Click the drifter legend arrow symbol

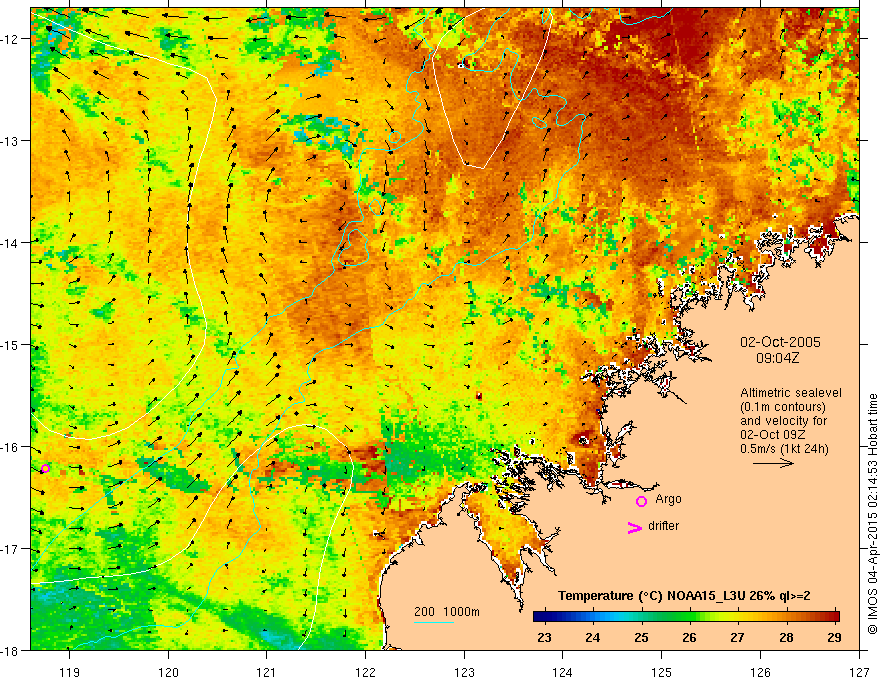[x=635, y=527]
